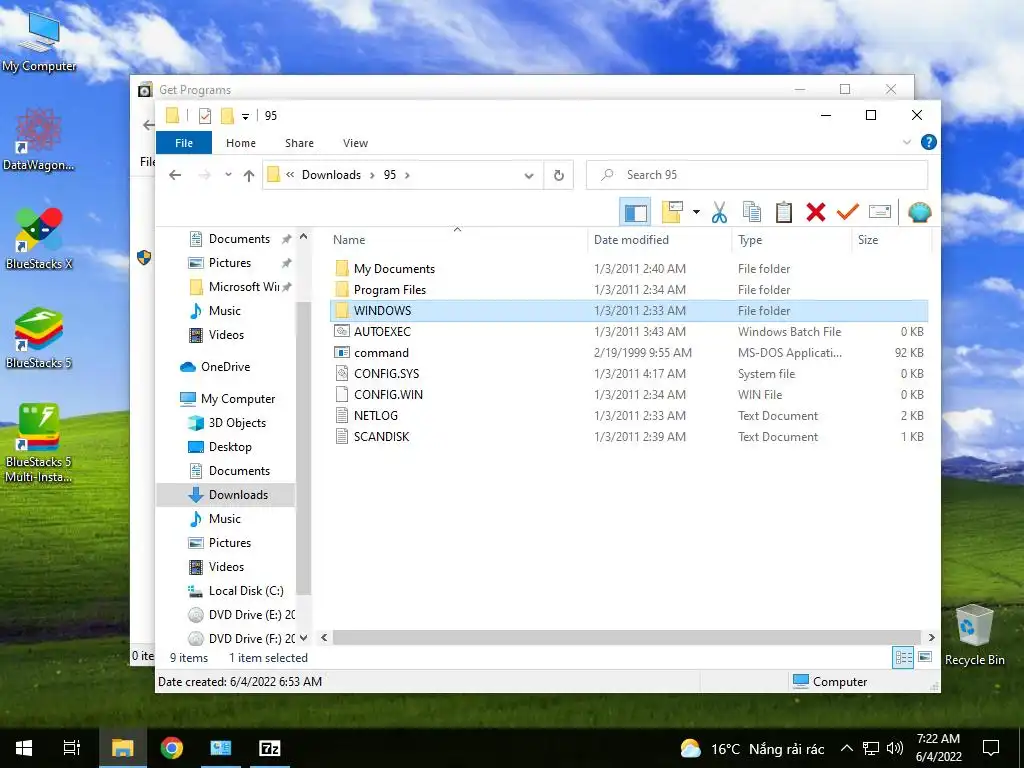Click the Up one level arrow
Viewport: 1024px width, 768px height.
tap(249, 175)
